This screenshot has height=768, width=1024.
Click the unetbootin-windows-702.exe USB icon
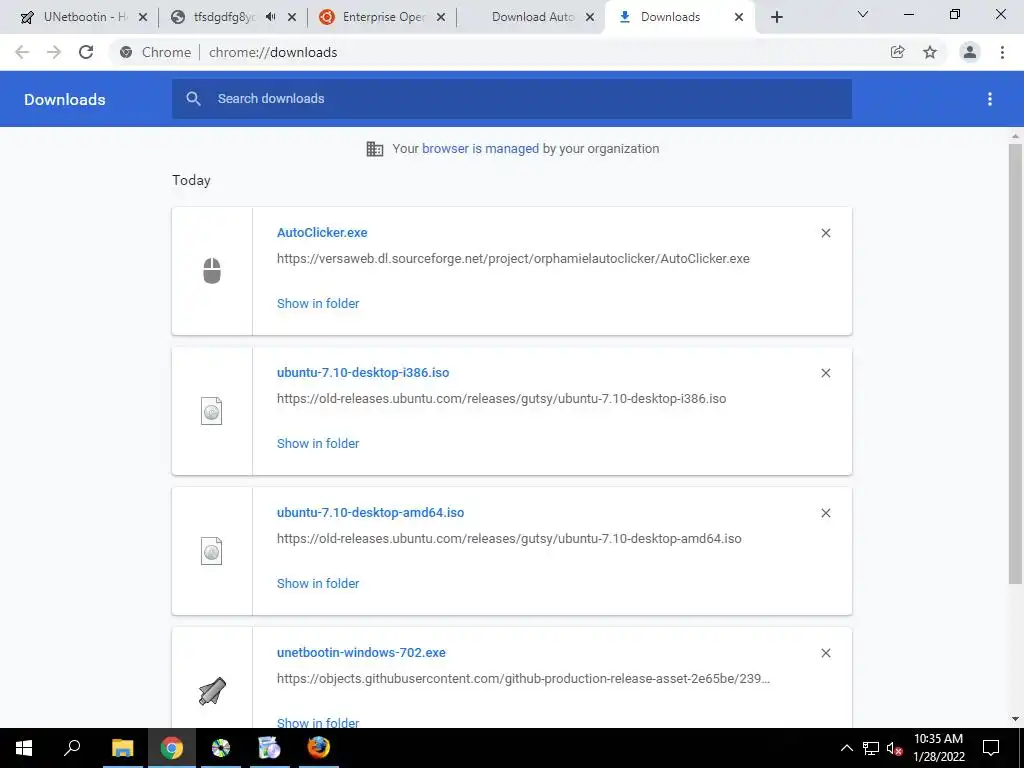point(212,691)
